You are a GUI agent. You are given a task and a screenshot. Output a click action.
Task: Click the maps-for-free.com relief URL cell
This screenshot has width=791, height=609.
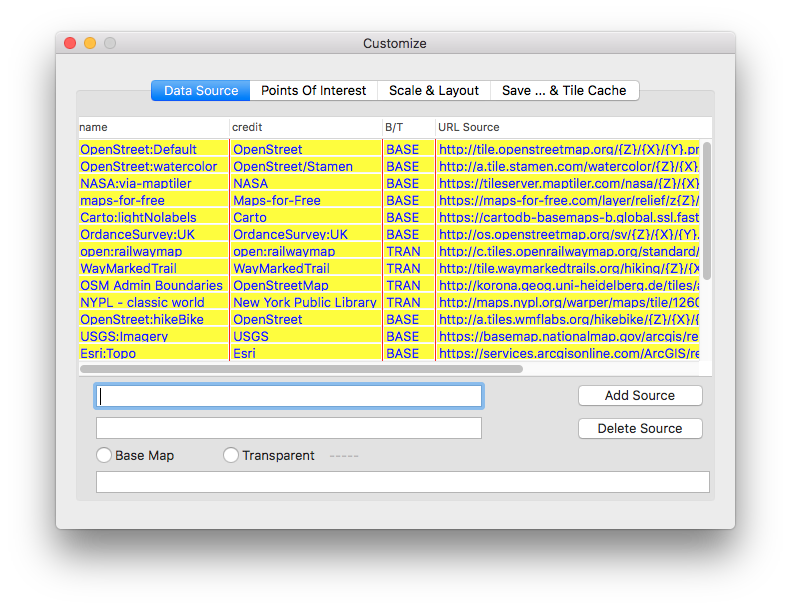568,200
